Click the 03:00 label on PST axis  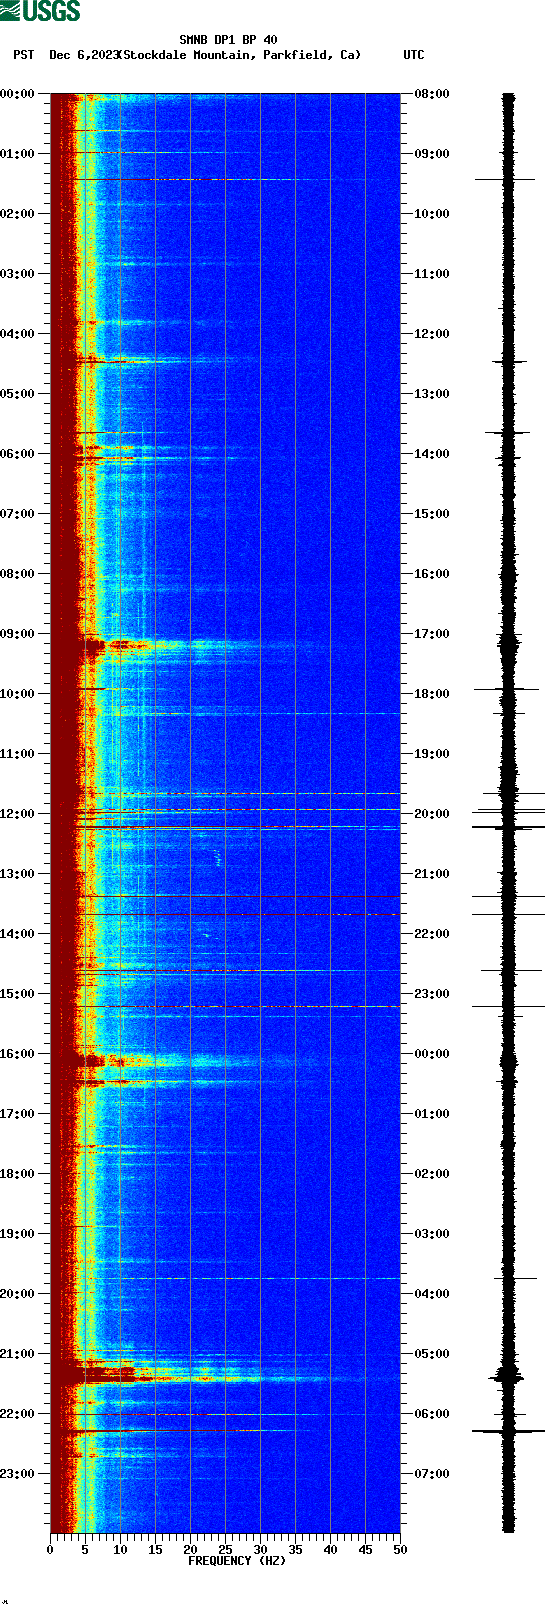click(x=18, y=274)
